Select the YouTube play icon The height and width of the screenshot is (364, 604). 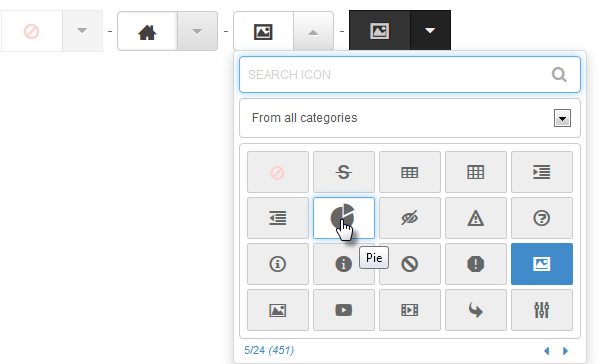pos(344,310)
